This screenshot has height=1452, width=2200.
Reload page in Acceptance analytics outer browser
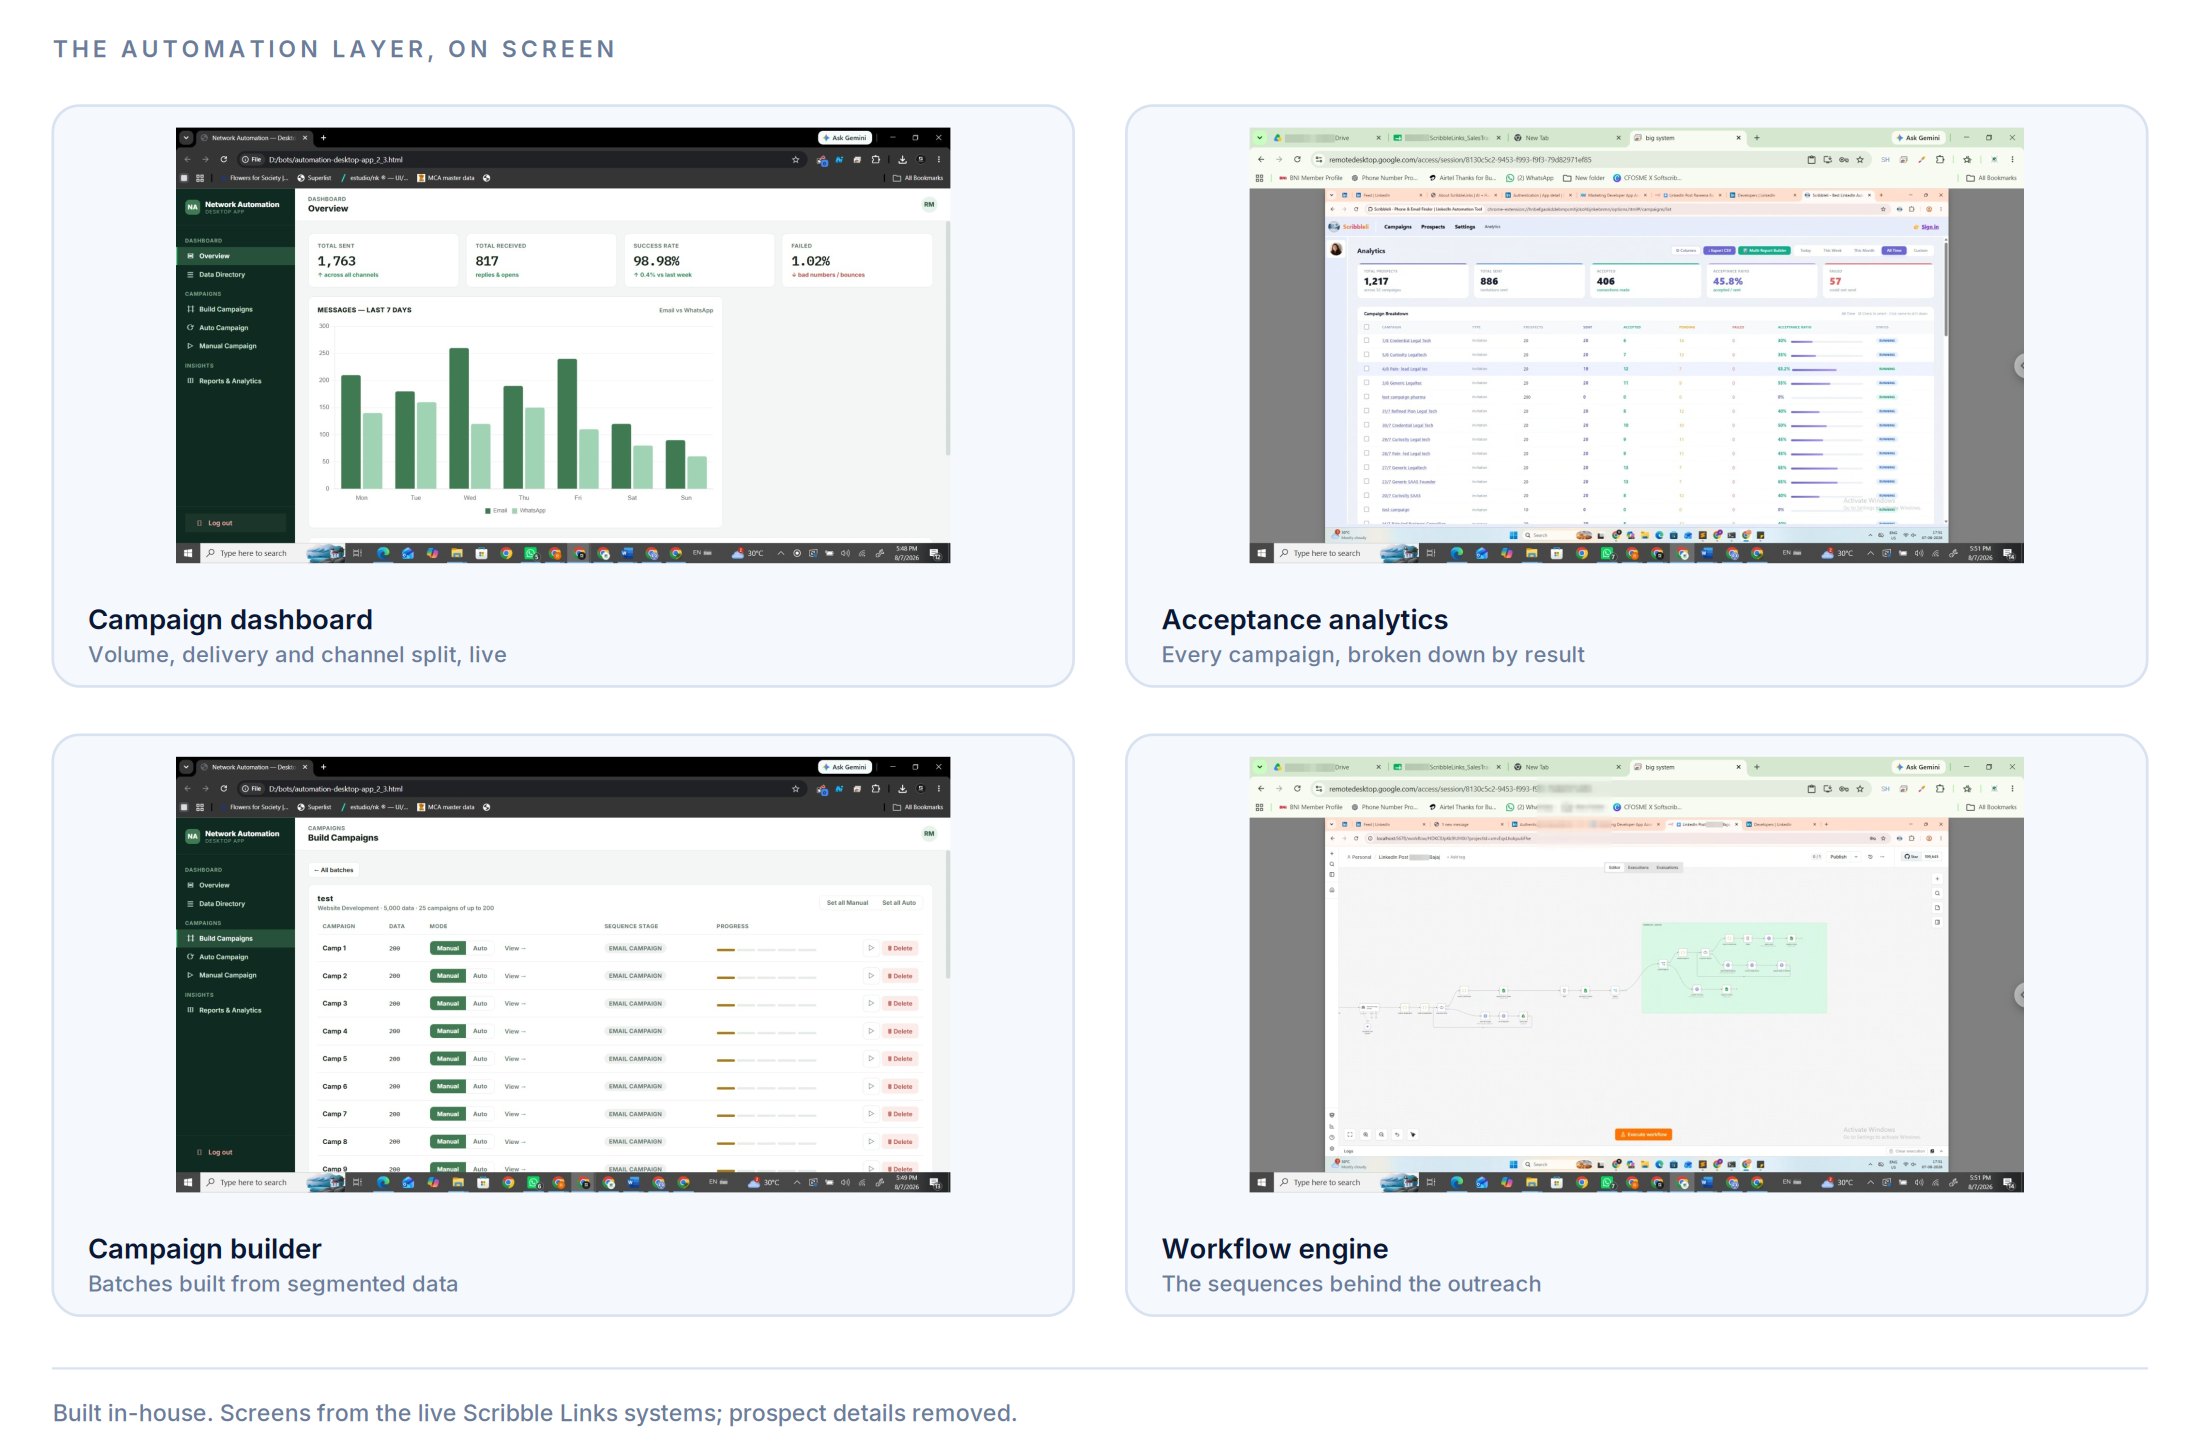(x=1297, y=159)
